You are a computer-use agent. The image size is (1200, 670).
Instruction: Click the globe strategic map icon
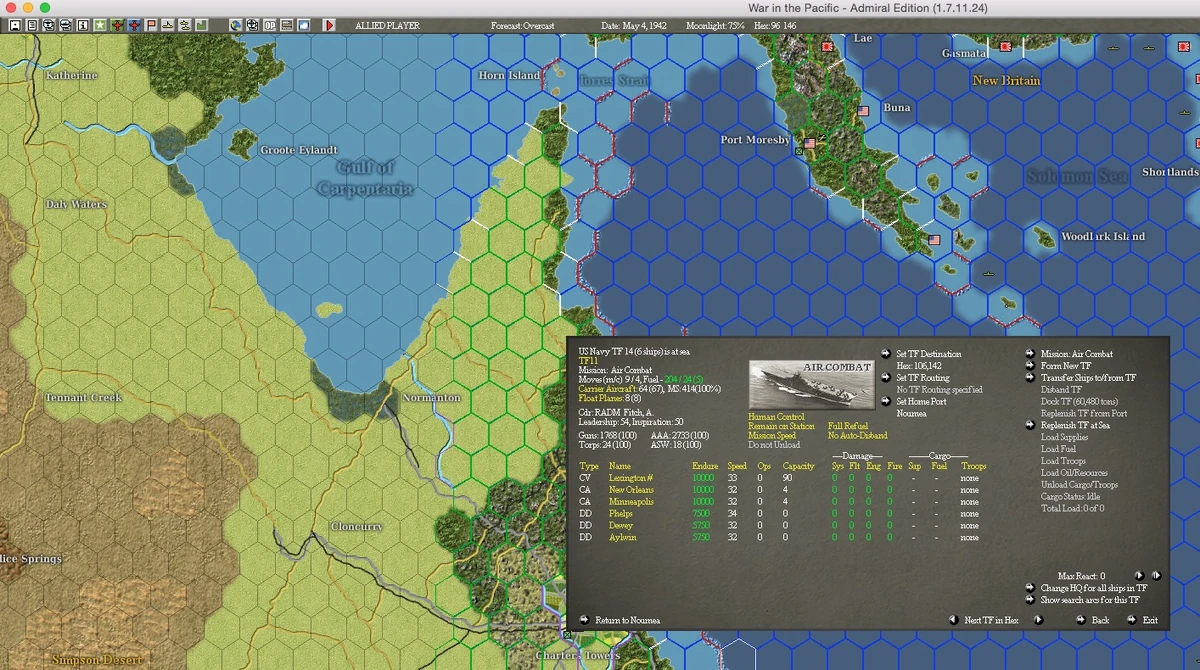coord(236,26)
